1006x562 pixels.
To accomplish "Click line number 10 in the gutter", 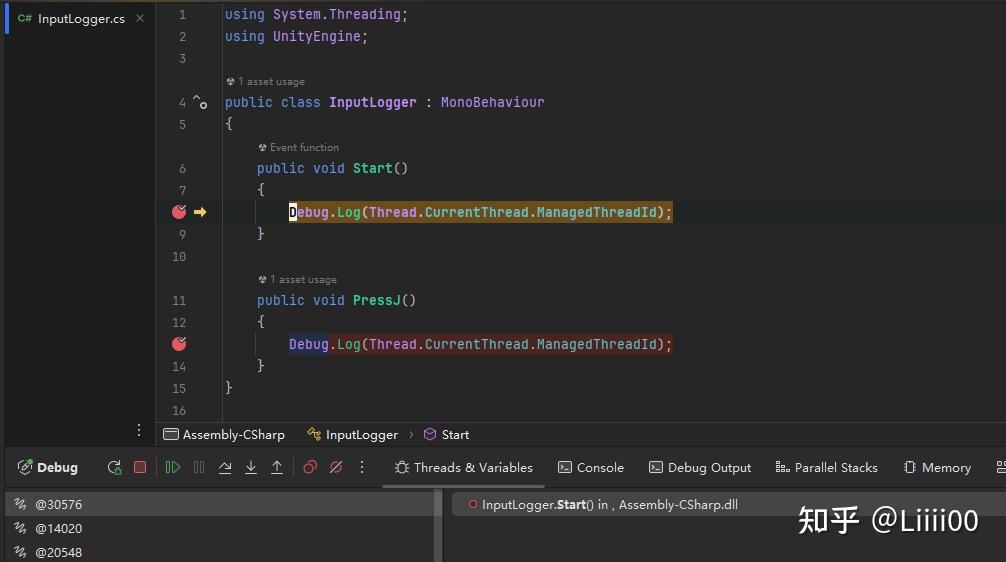I will (179, 257).
